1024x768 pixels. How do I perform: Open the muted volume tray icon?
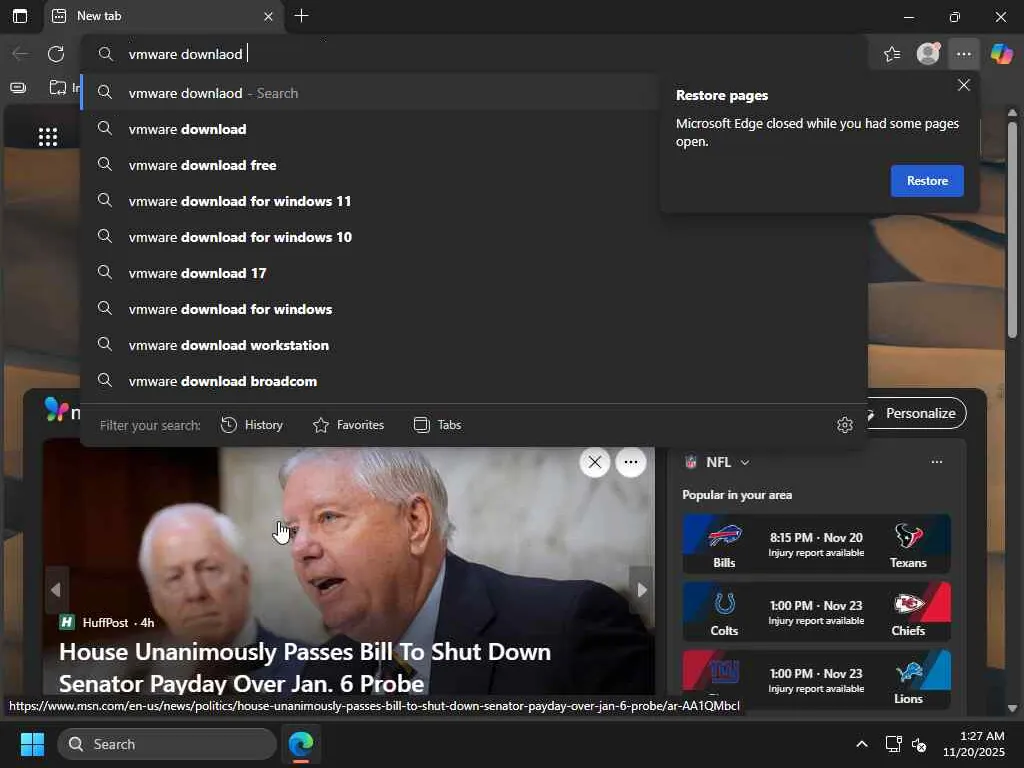919,744
